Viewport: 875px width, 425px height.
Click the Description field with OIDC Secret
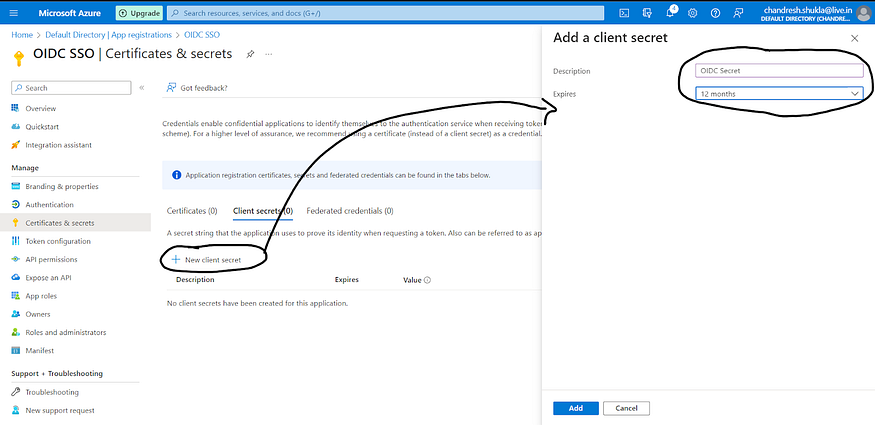pos(779,71)
